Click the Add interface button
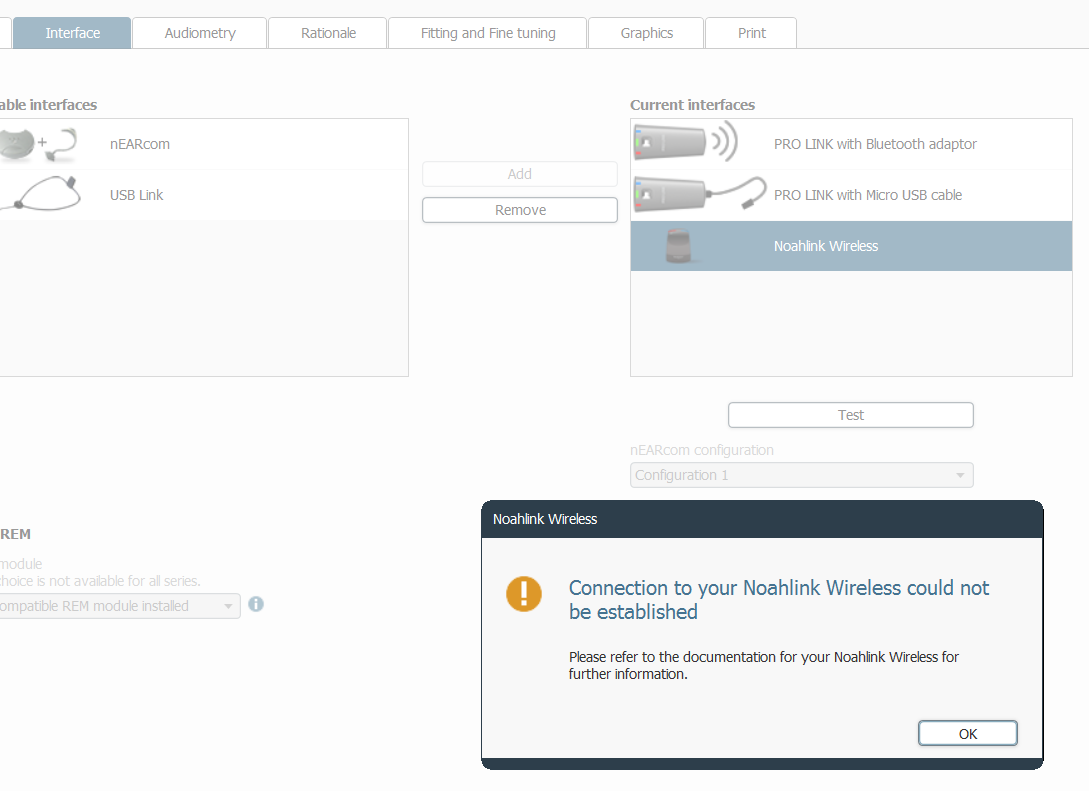1089x791 pixels. tap(519, 174)
